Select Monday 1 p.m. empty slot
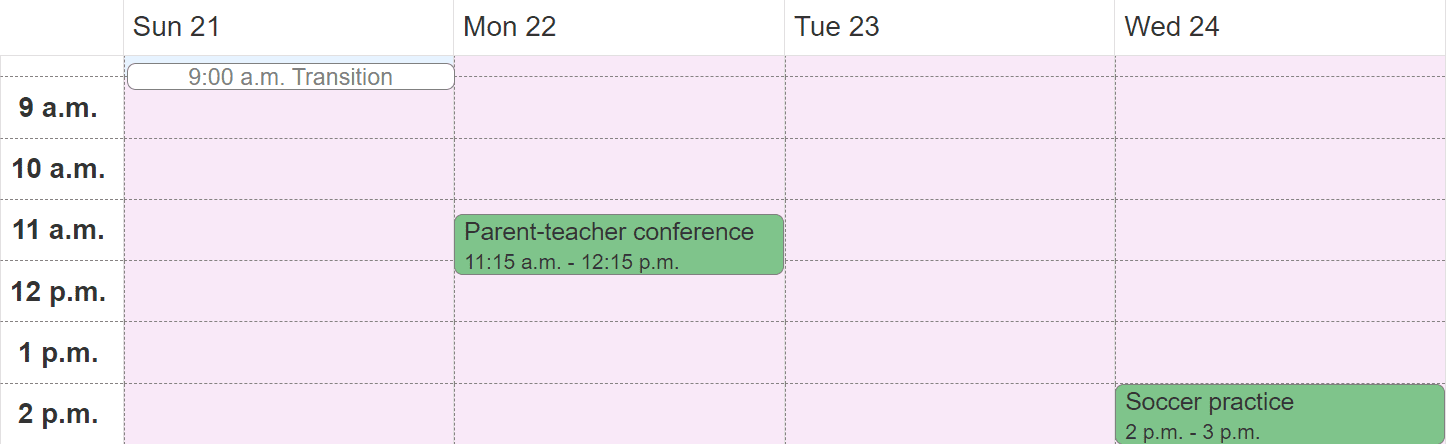Screen dimensions: 1446x444 coord(619,353)
